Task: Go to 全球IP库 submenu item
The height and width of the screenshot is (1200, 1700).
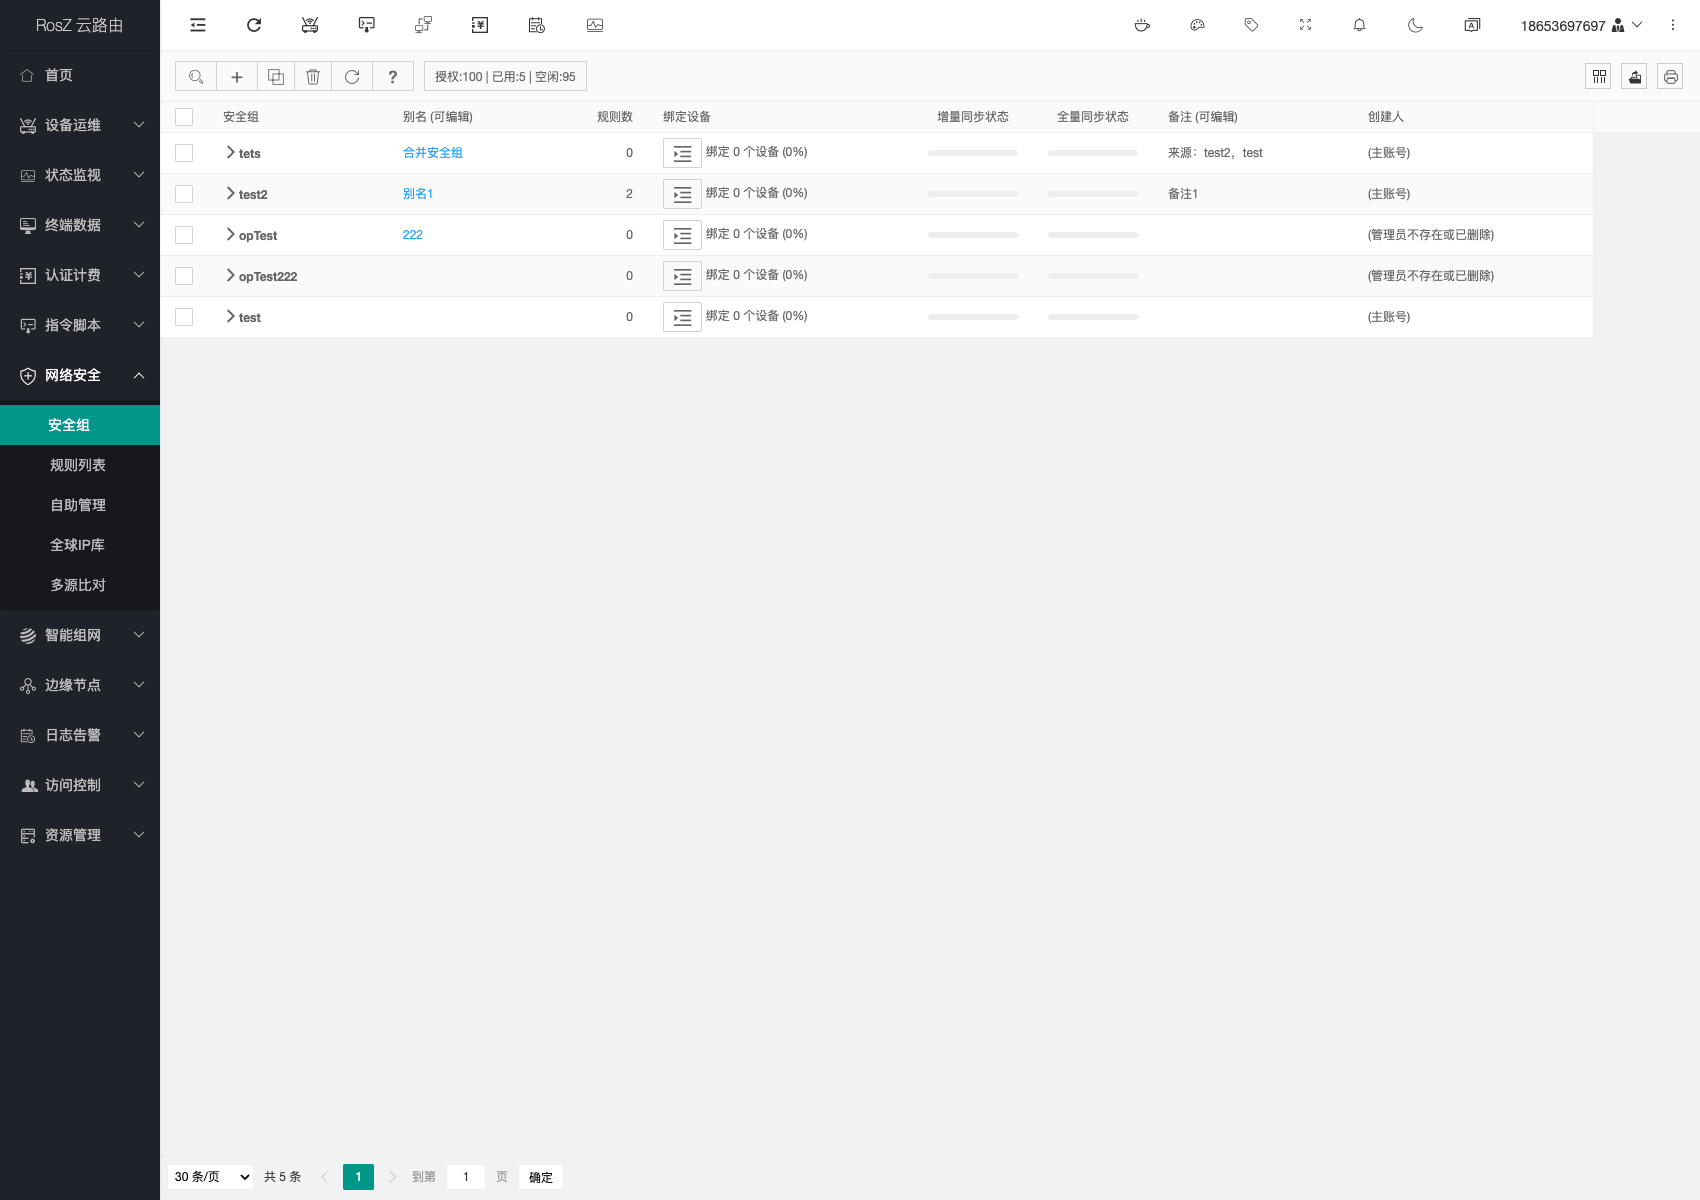Action: pos(78,545)
